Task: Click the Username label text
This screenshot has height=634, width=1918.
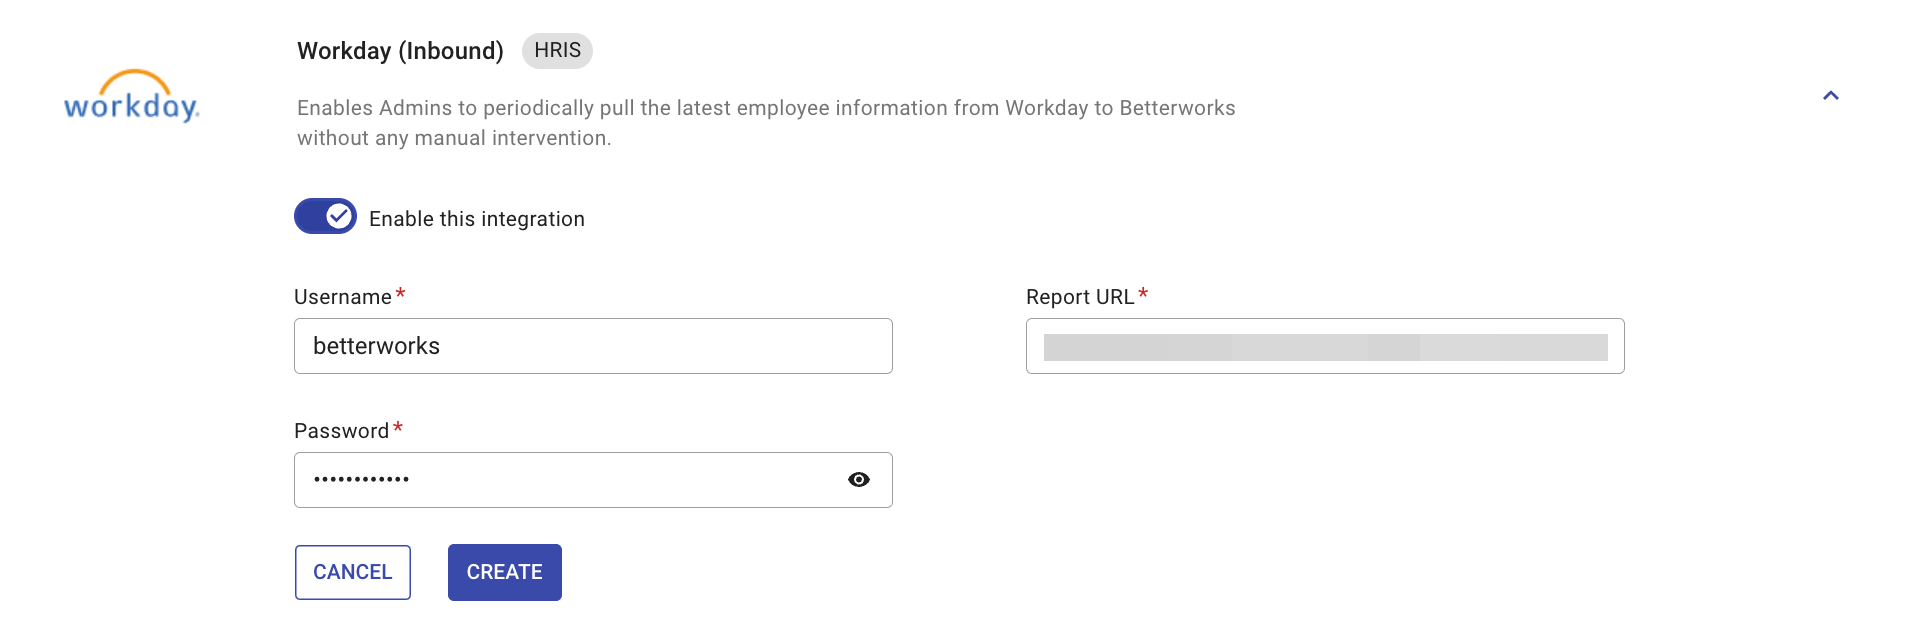Action: [x=343, y=297]
